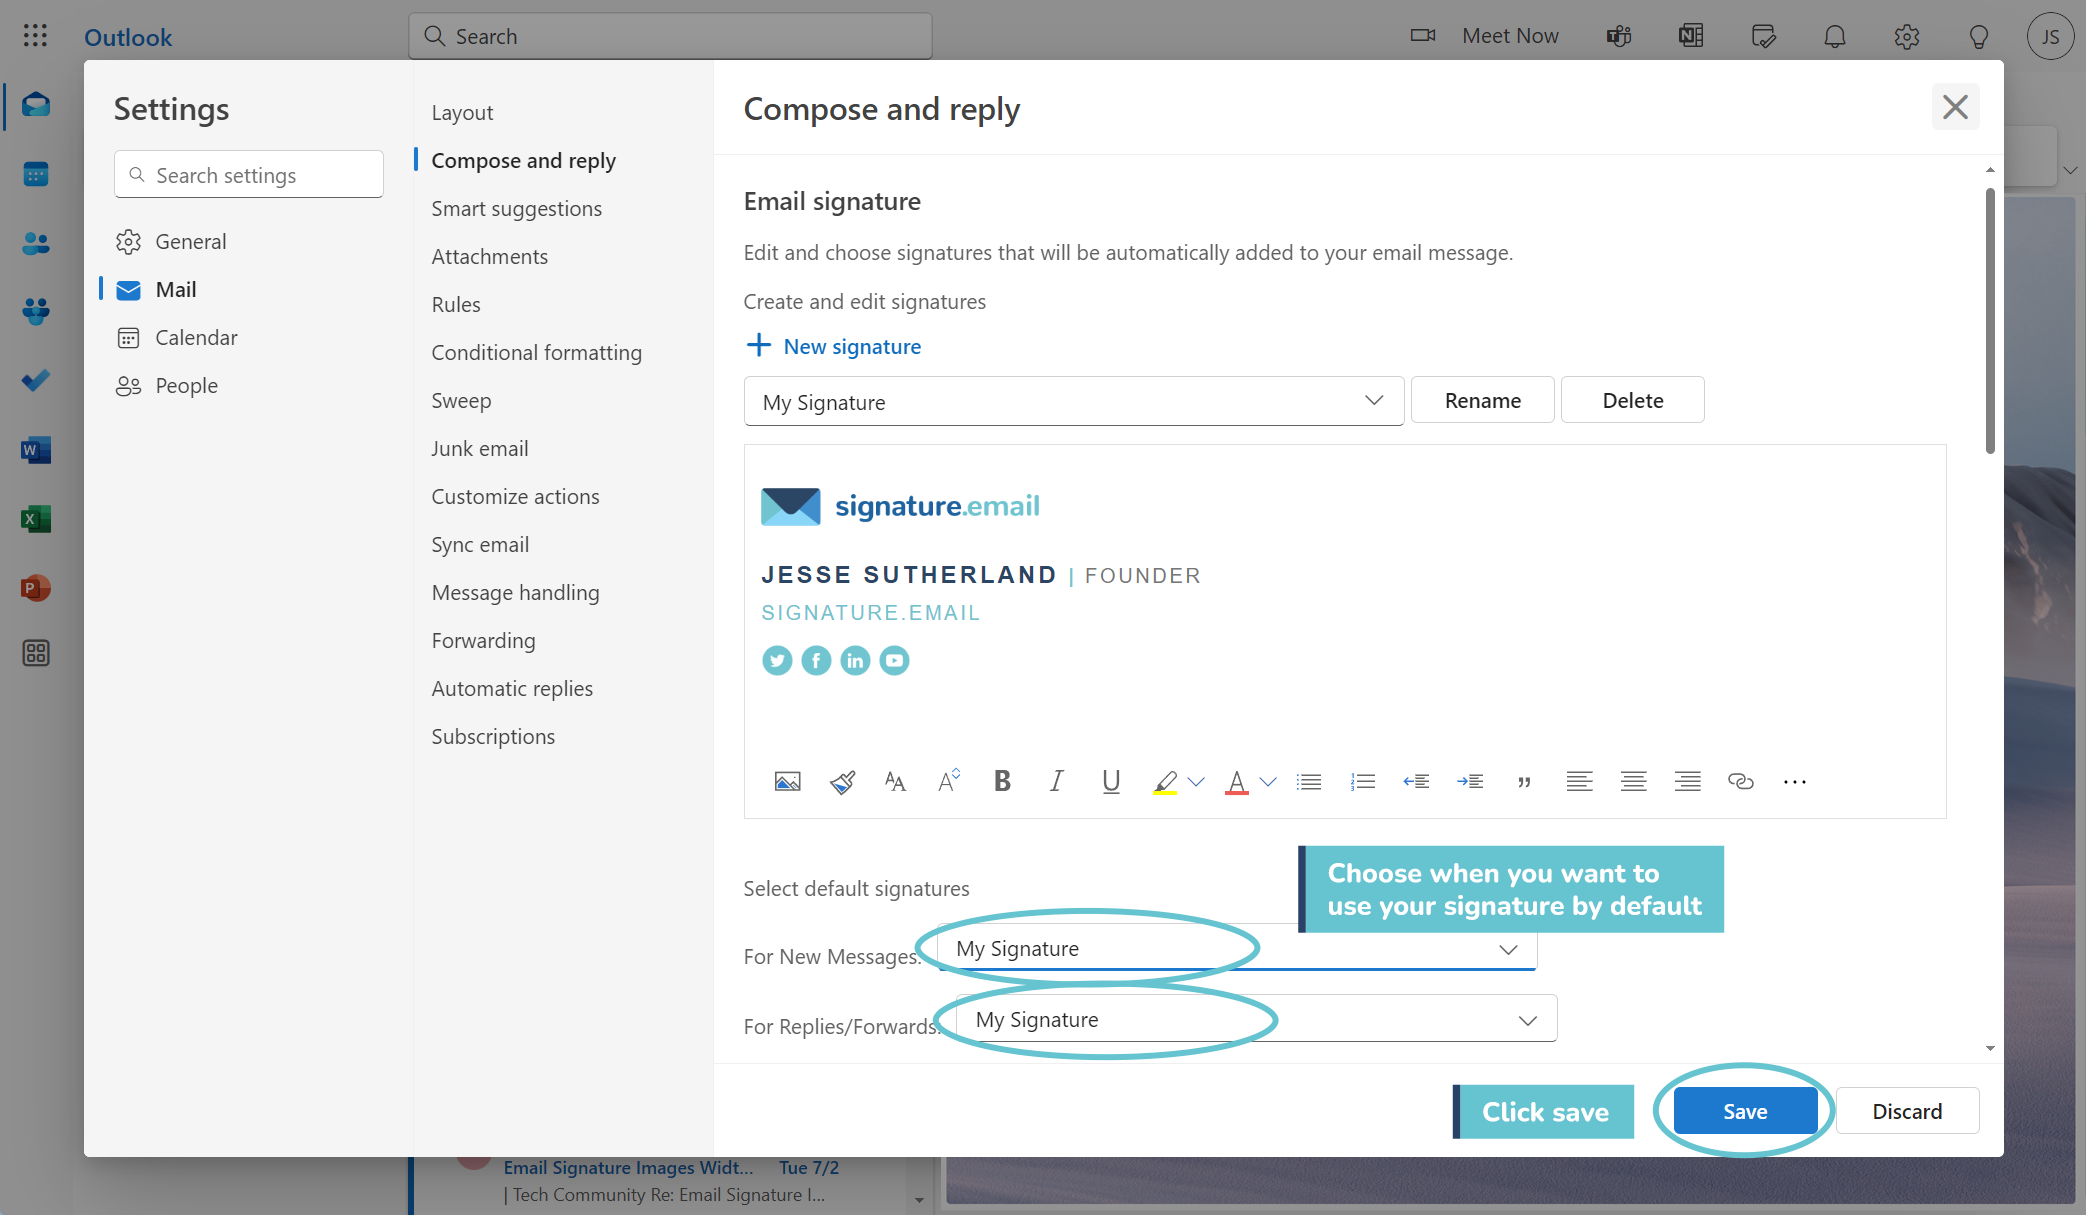Open the Automatic replies settings section
This screenshot has width=2086, height=1215.
511,688
